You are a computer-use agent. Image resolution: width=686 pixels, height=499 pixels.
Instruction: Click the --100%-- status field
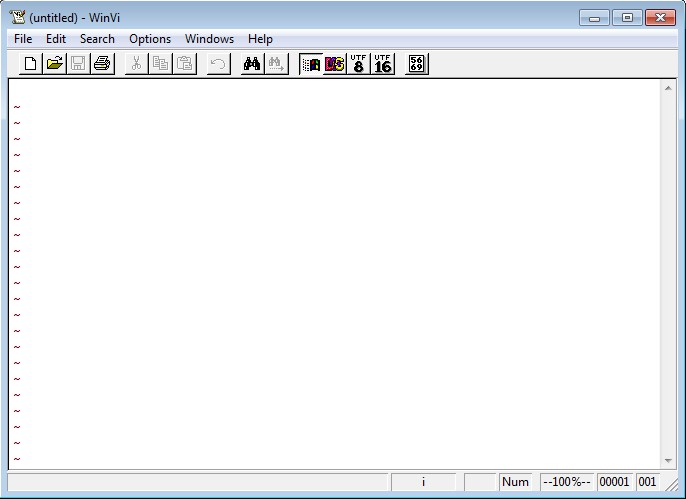pyautogui.click(x=567, y=482)
